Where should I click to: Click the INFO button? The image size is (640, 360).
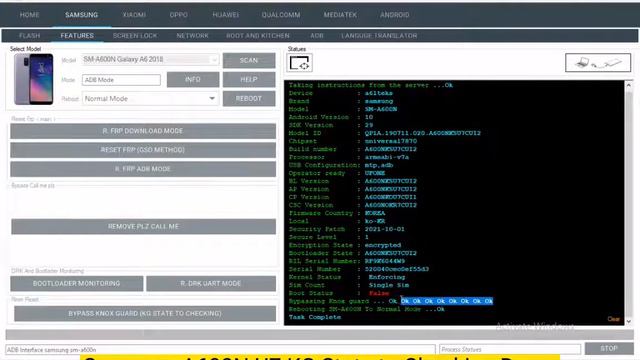(x=193, y=79)
